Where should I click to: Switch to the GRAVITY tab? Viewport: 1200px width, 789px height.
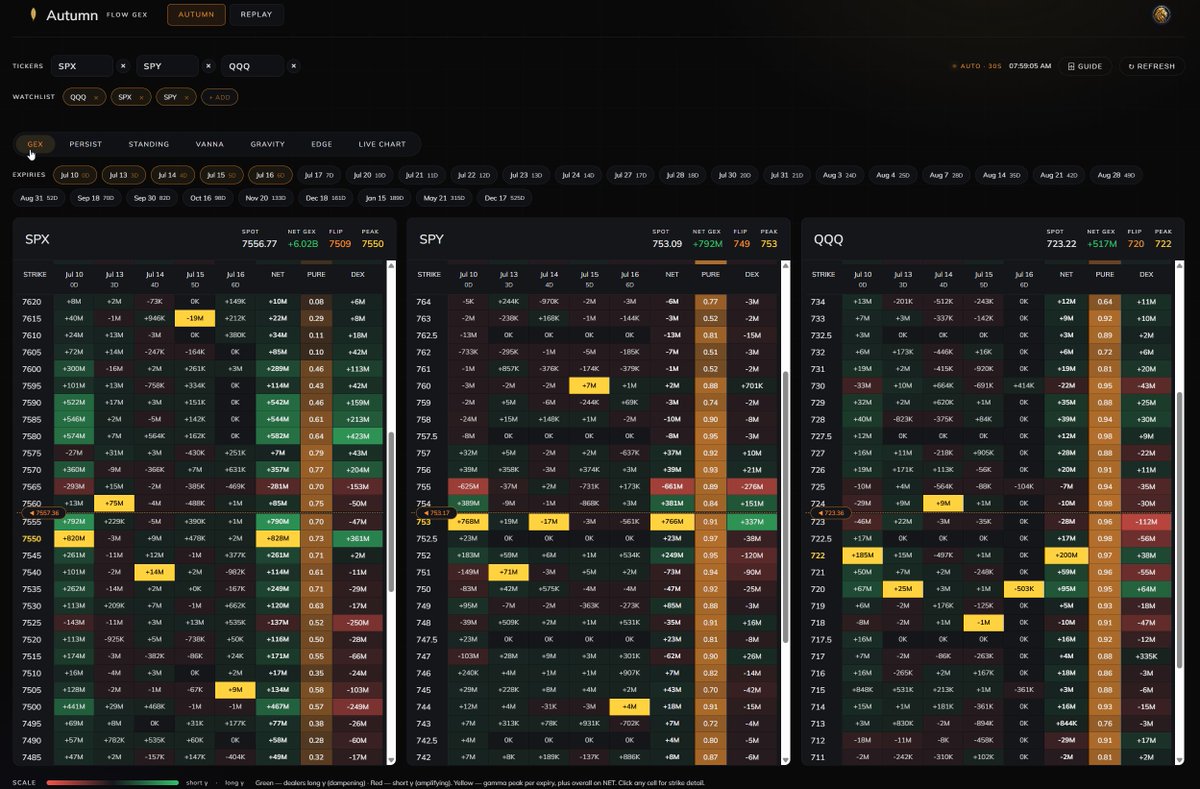point(267,144)
